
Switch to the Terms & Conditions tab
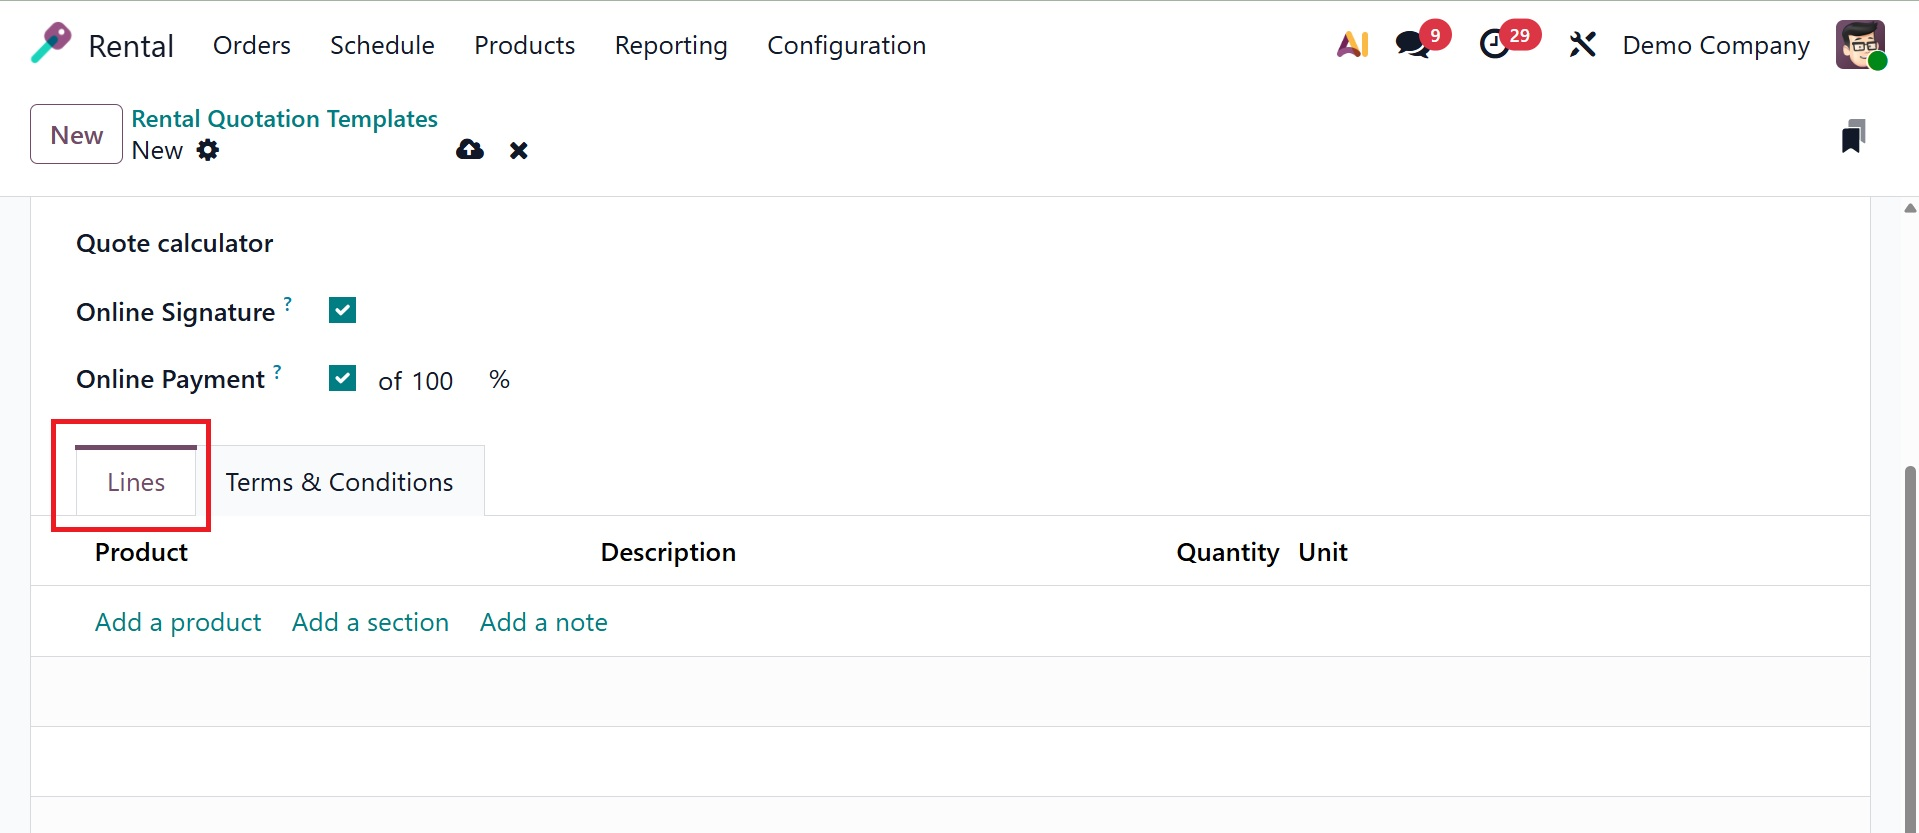339,482
